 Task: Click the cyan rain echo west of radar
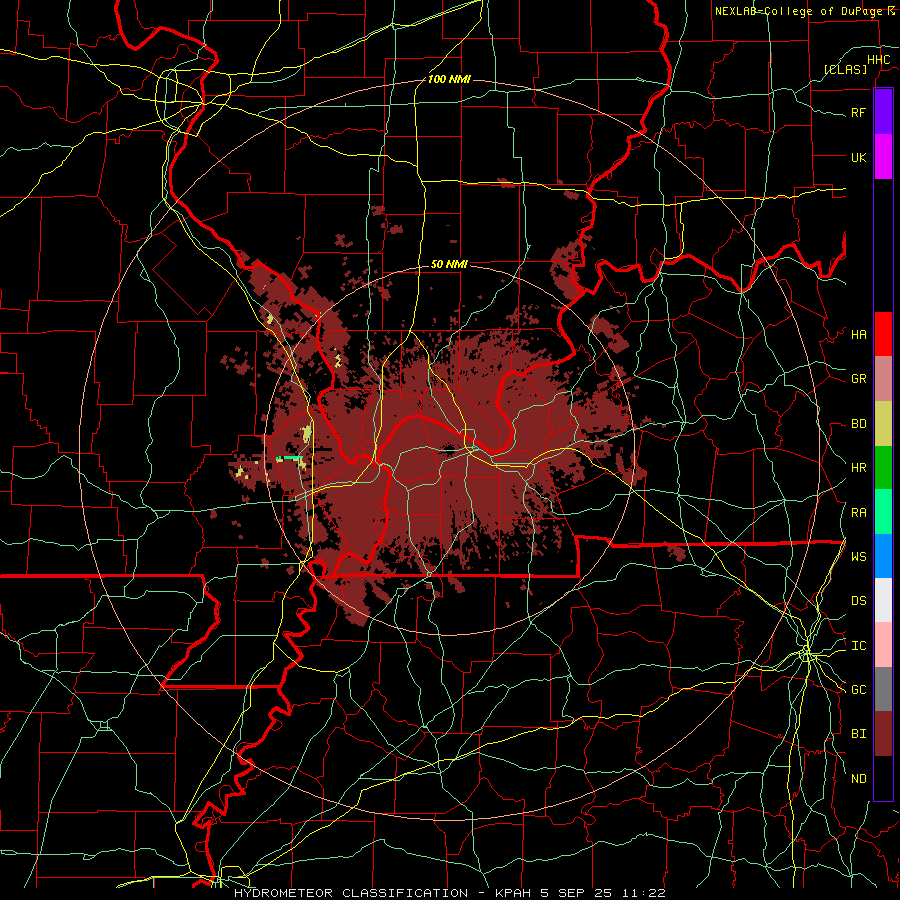[290, 458]
